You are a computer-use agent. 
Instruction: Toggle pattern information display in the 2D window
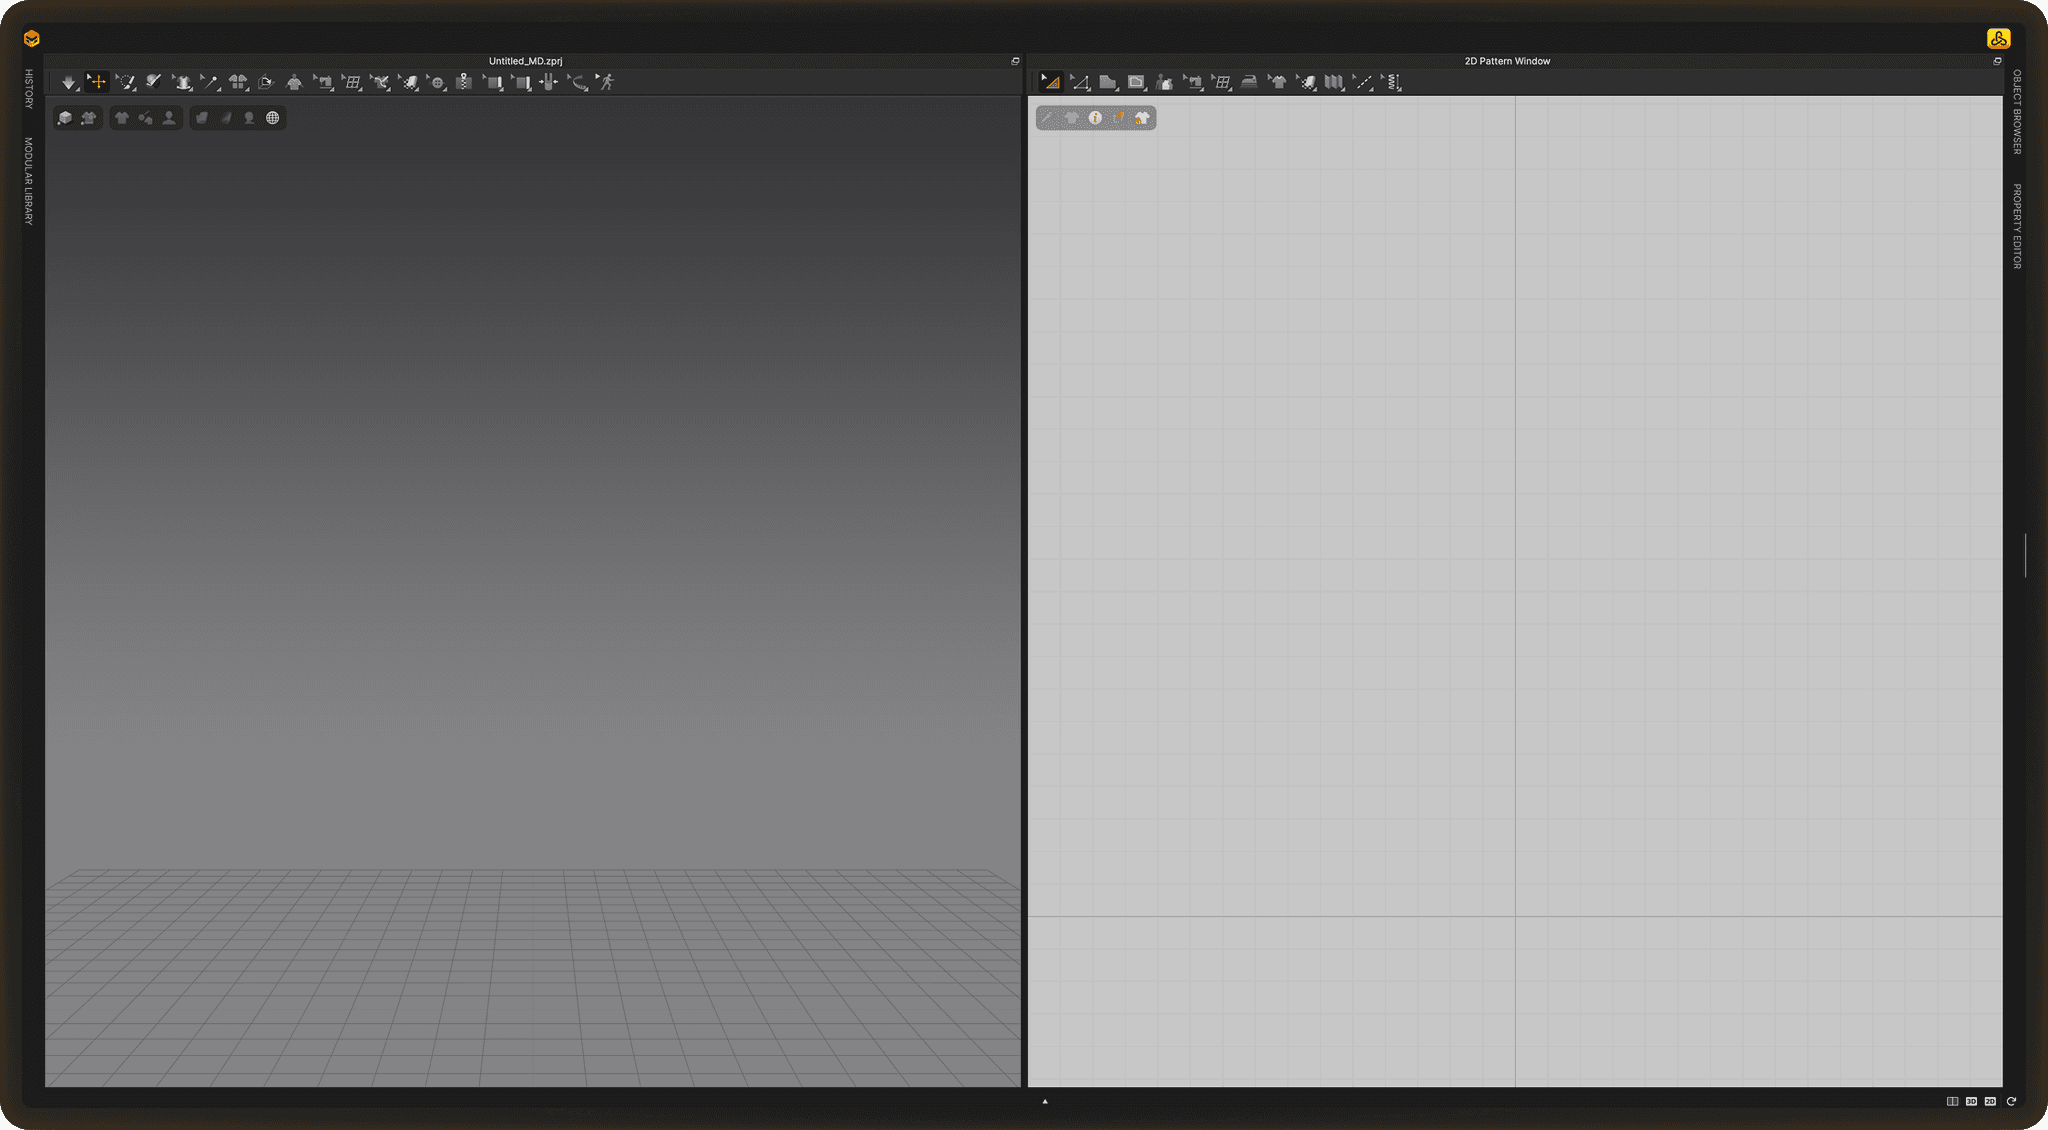[x=1097, y=118]
